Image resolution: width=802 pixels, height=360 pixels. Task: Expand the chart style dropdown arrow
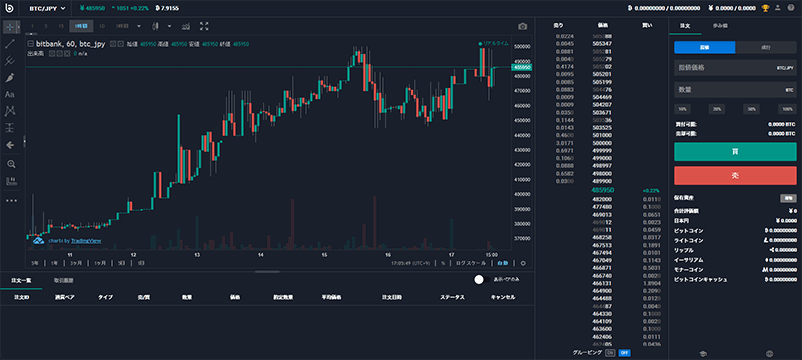click(170, 26)
